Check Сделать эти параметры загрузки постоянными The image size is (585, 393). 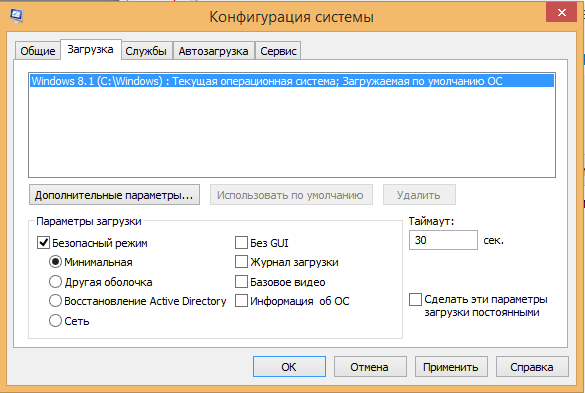click(415, 299)
